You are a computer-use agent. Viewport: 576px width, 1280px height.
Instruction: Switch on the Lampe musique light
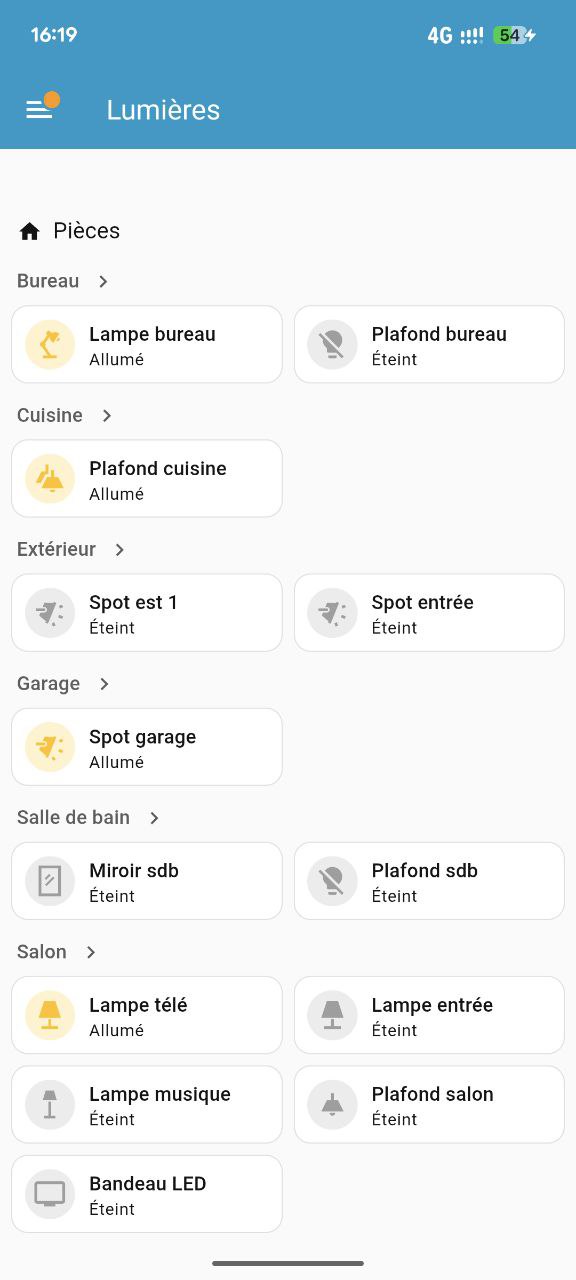coord(146,1104)
